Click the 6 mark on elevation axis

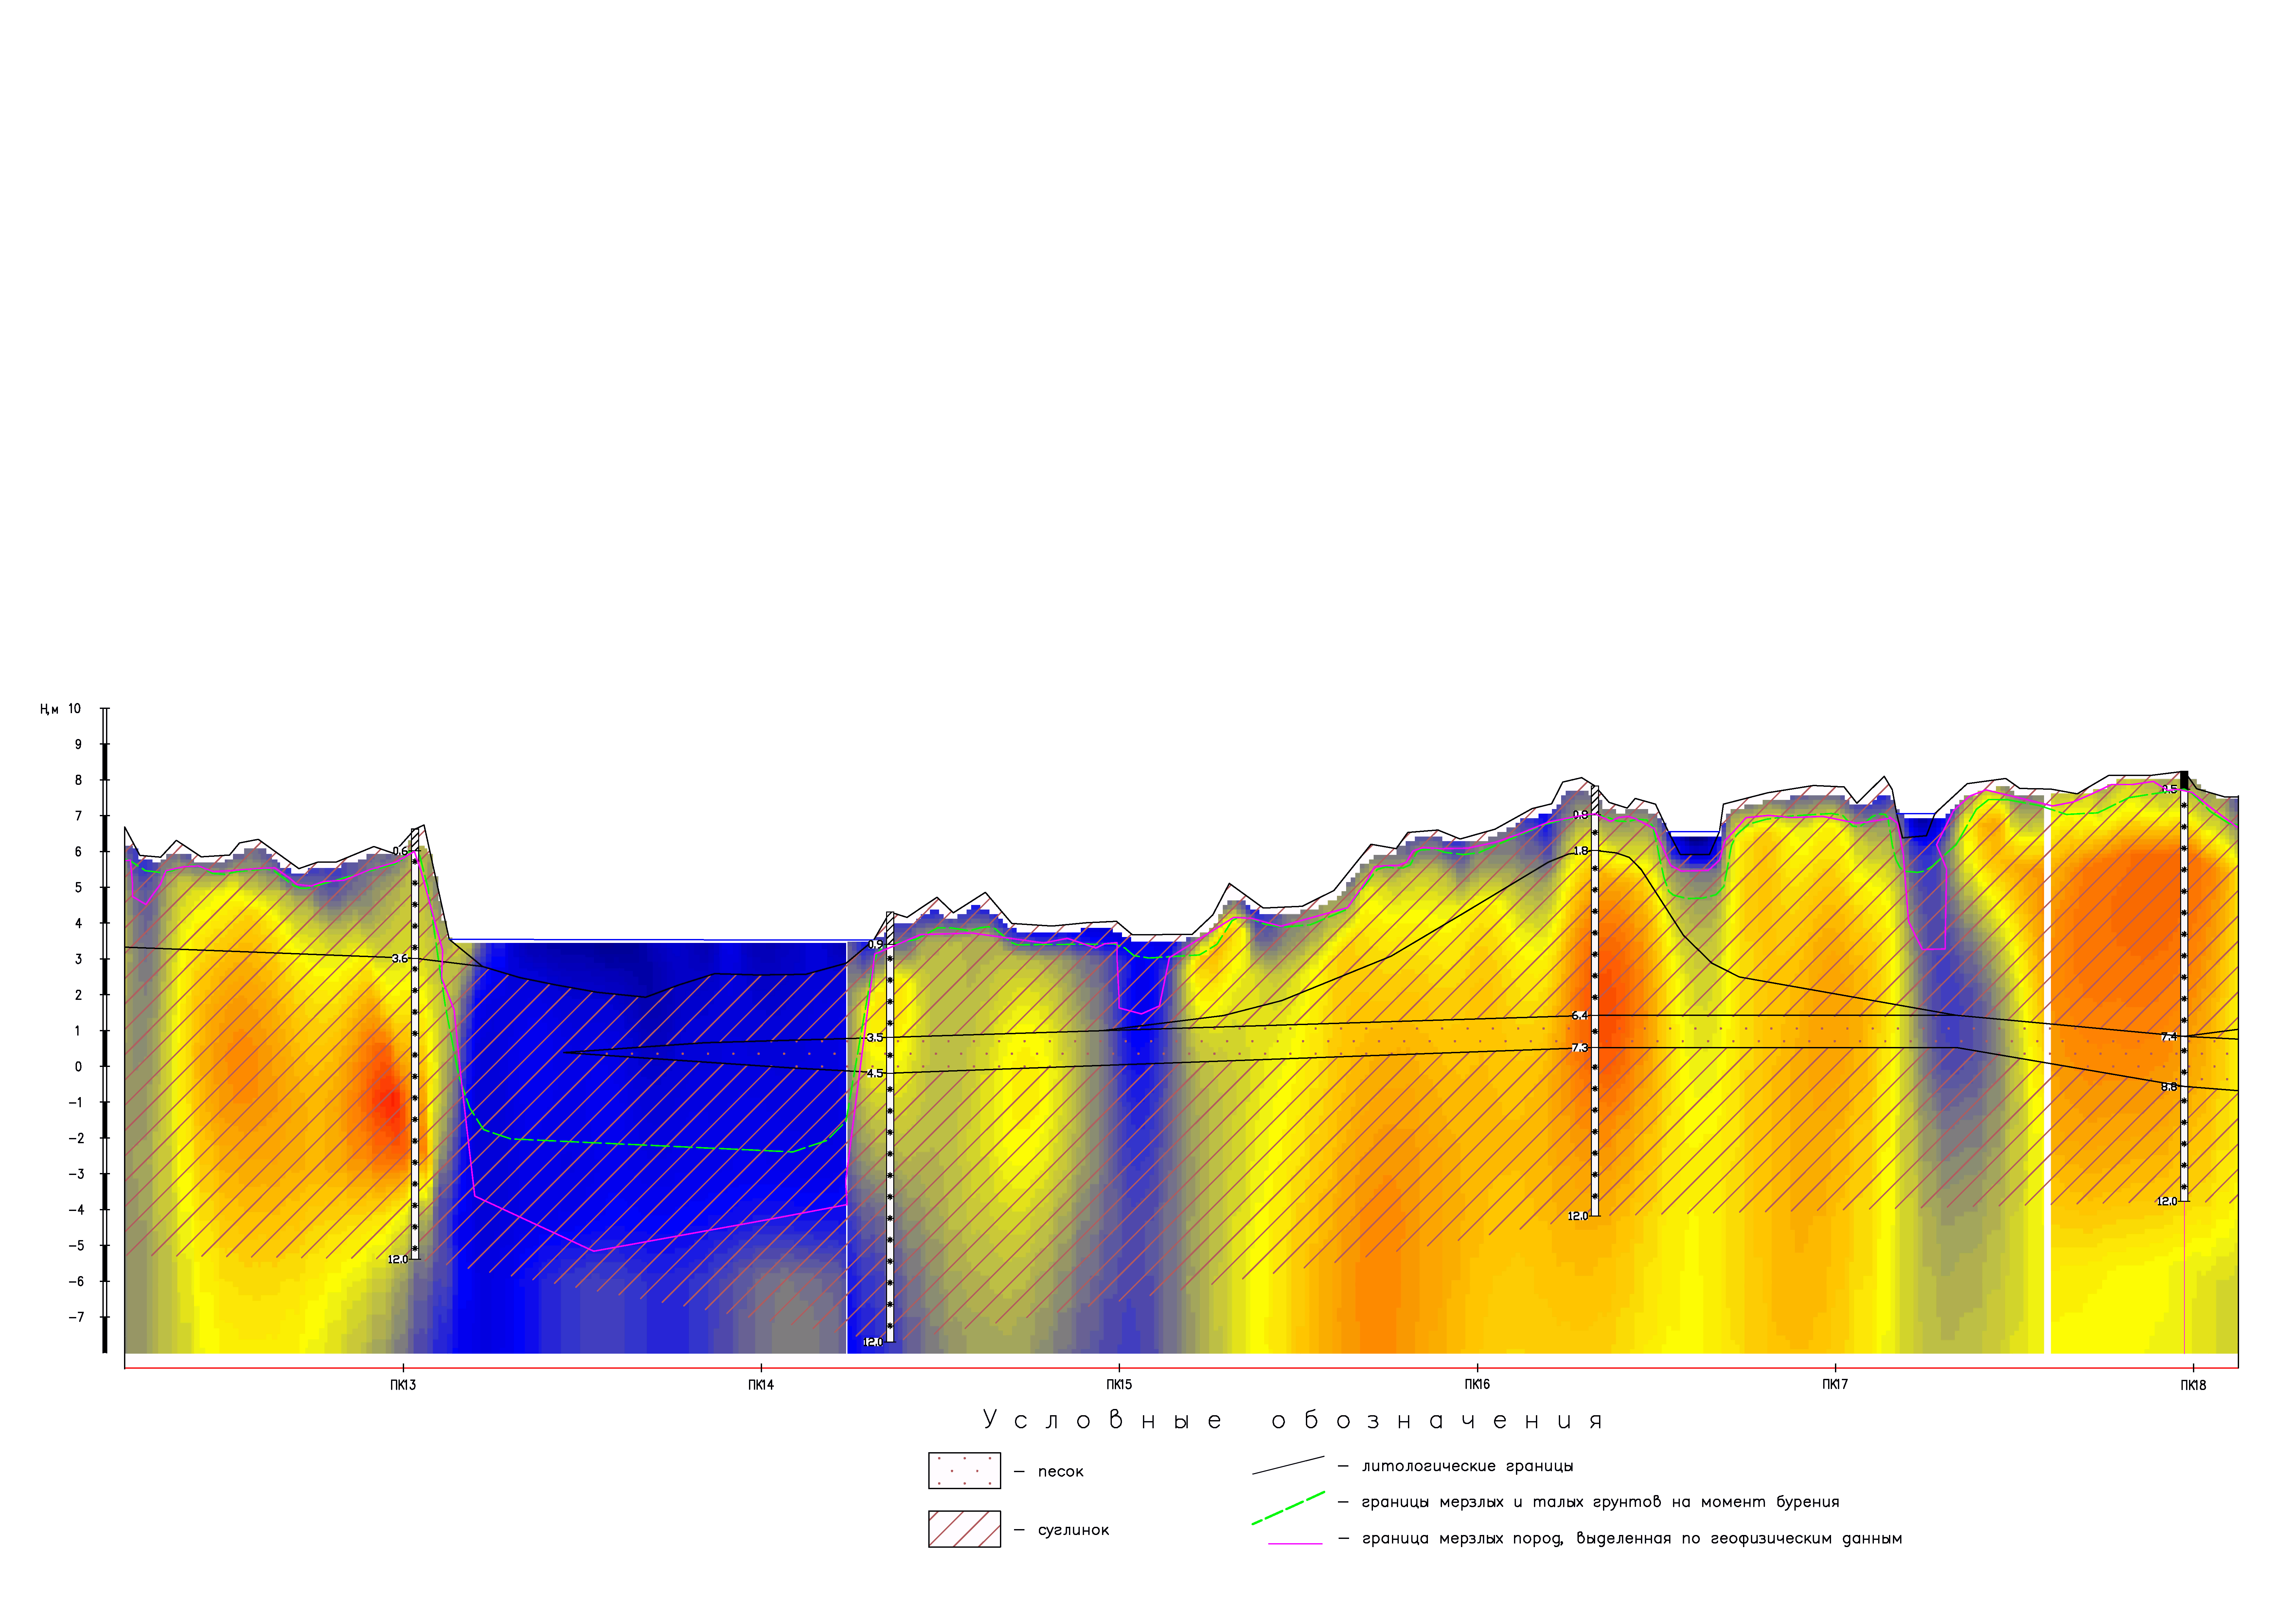[x=78, y=852]
